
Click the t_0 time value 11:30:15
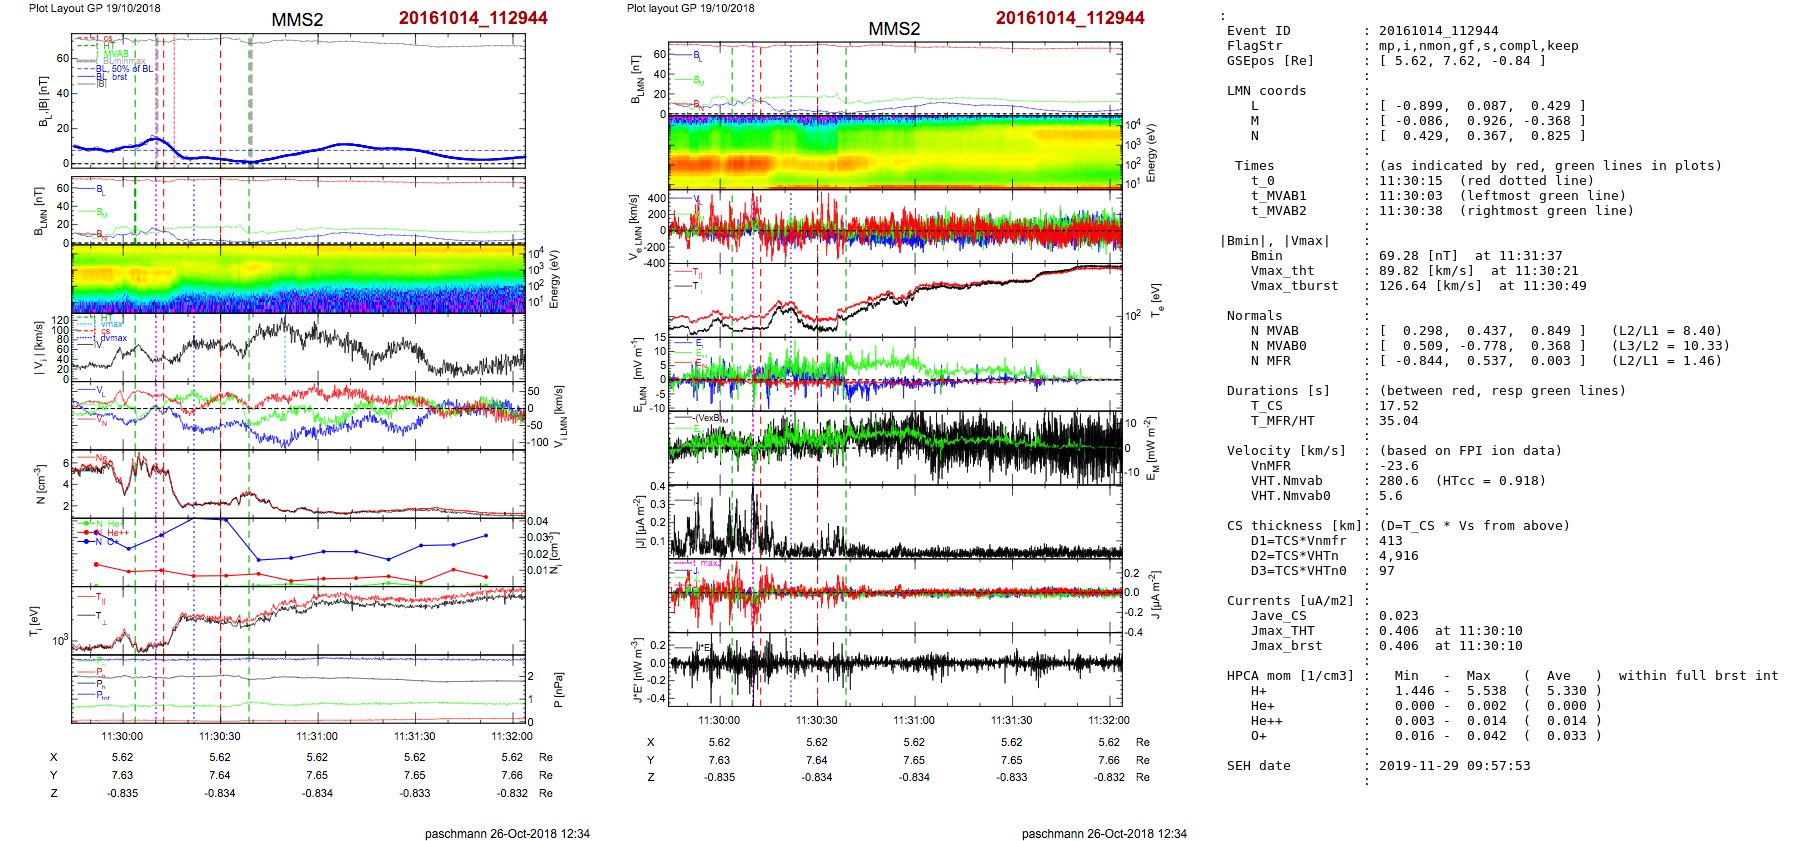point(1410,181)
